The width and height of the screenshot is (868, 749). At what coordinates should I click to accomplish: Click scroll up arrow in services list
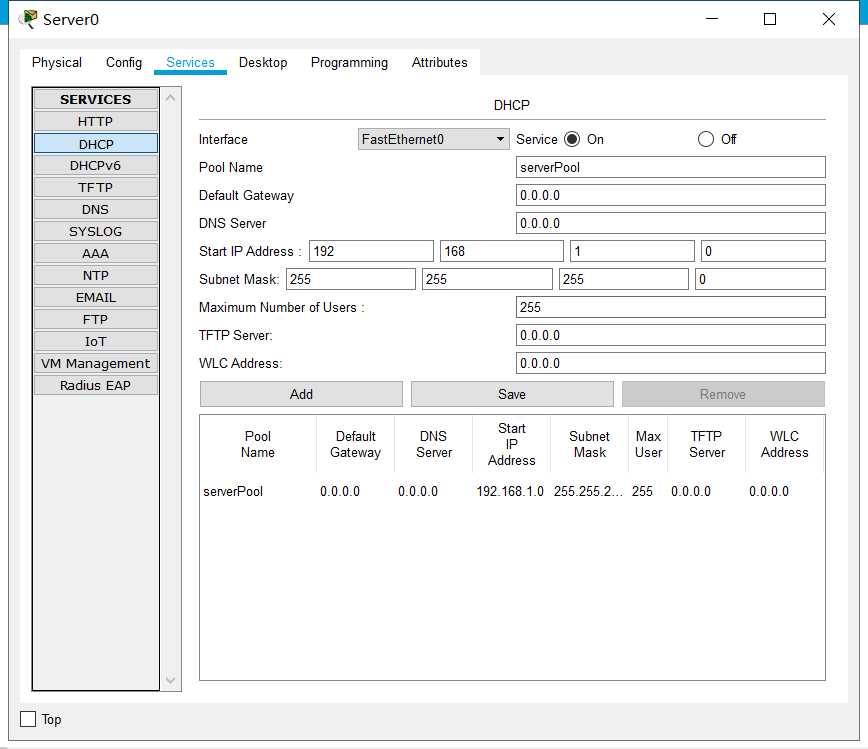pos(170,97)
